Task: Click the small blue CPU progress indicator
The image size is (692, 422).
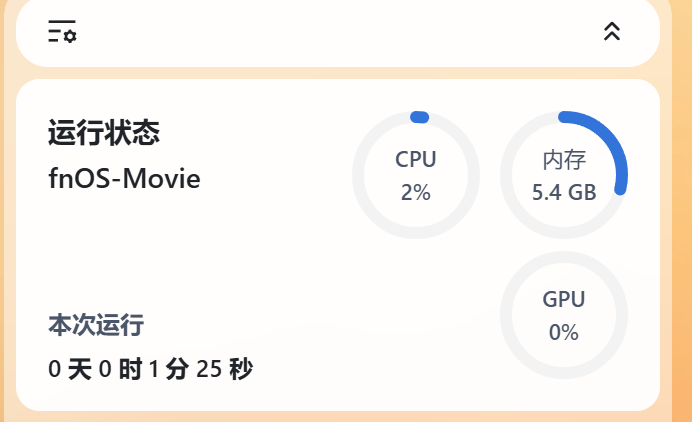Action: click(x=419, y=117)
